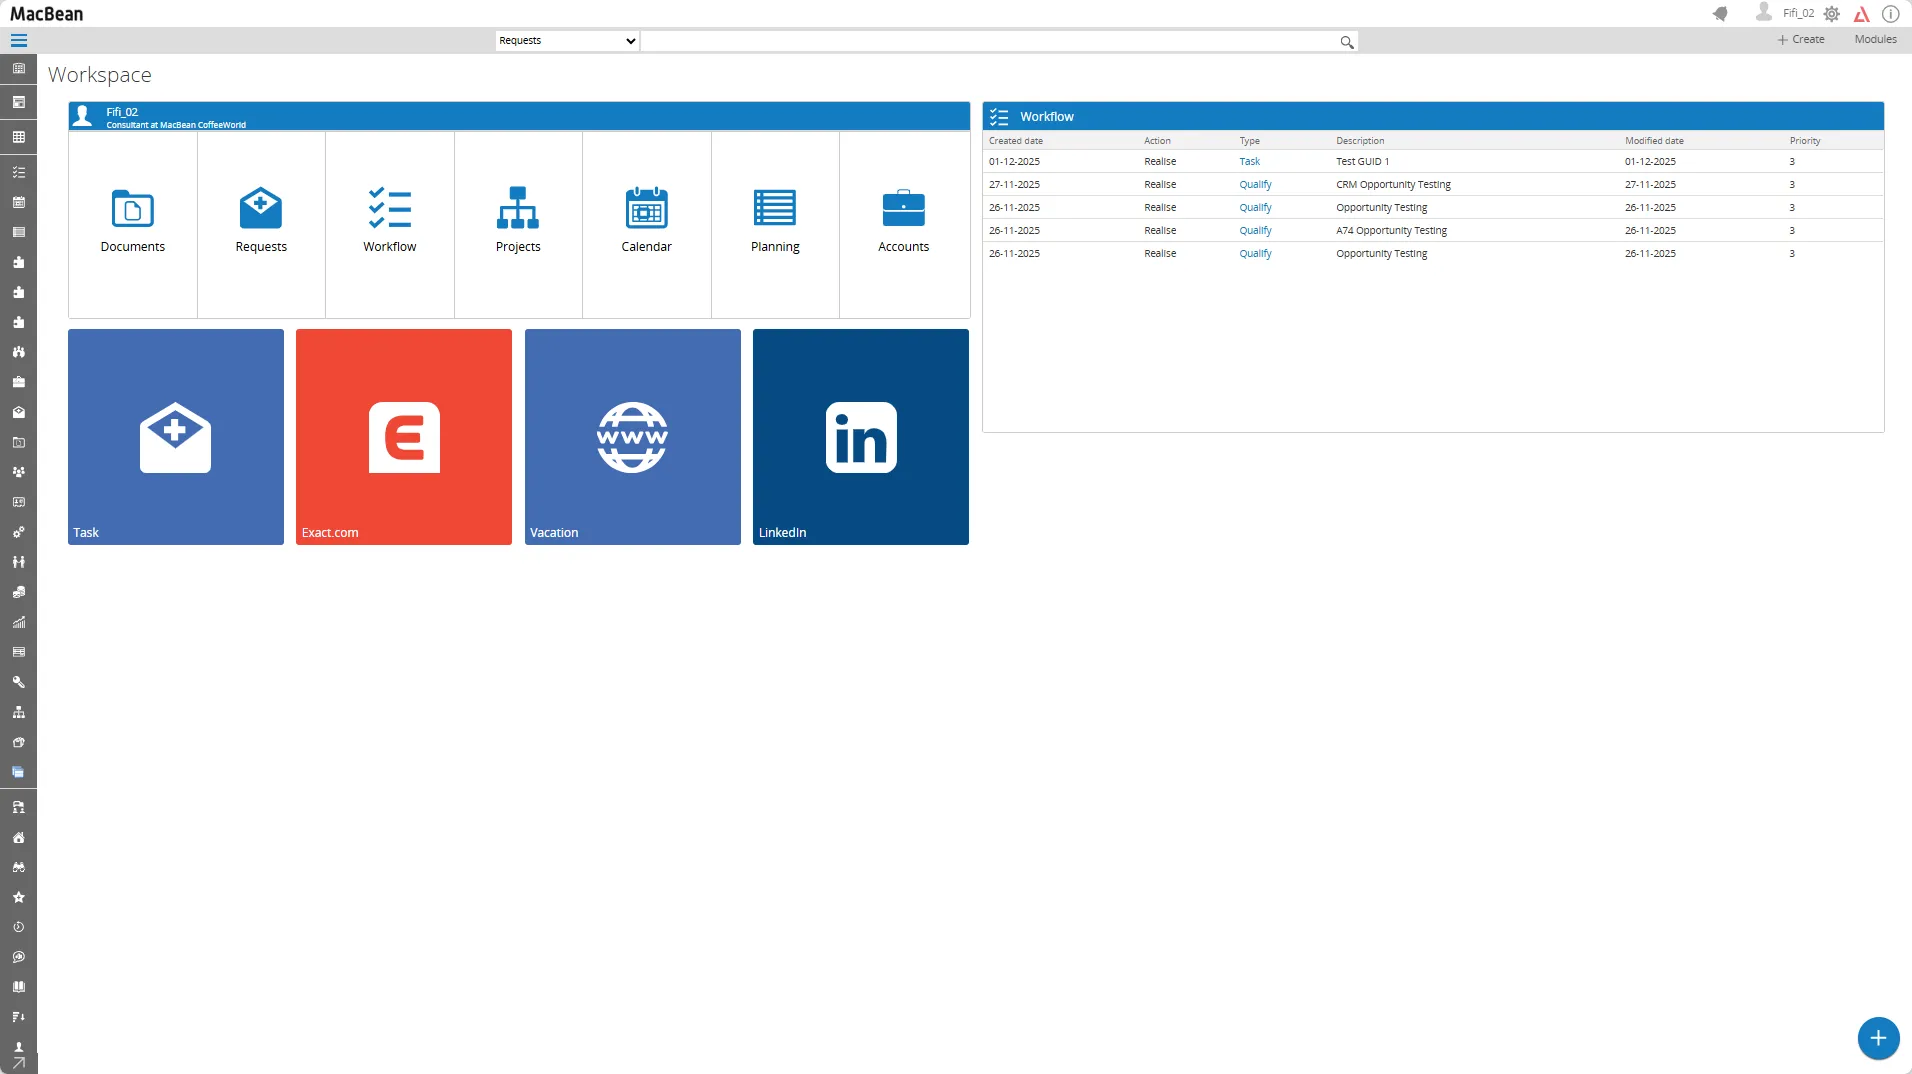Image resolution: width=1912 pixels, height=1074 pixels.
Task: Toggle the hamburger sidebar menu
Action: [x=19, y=41]
